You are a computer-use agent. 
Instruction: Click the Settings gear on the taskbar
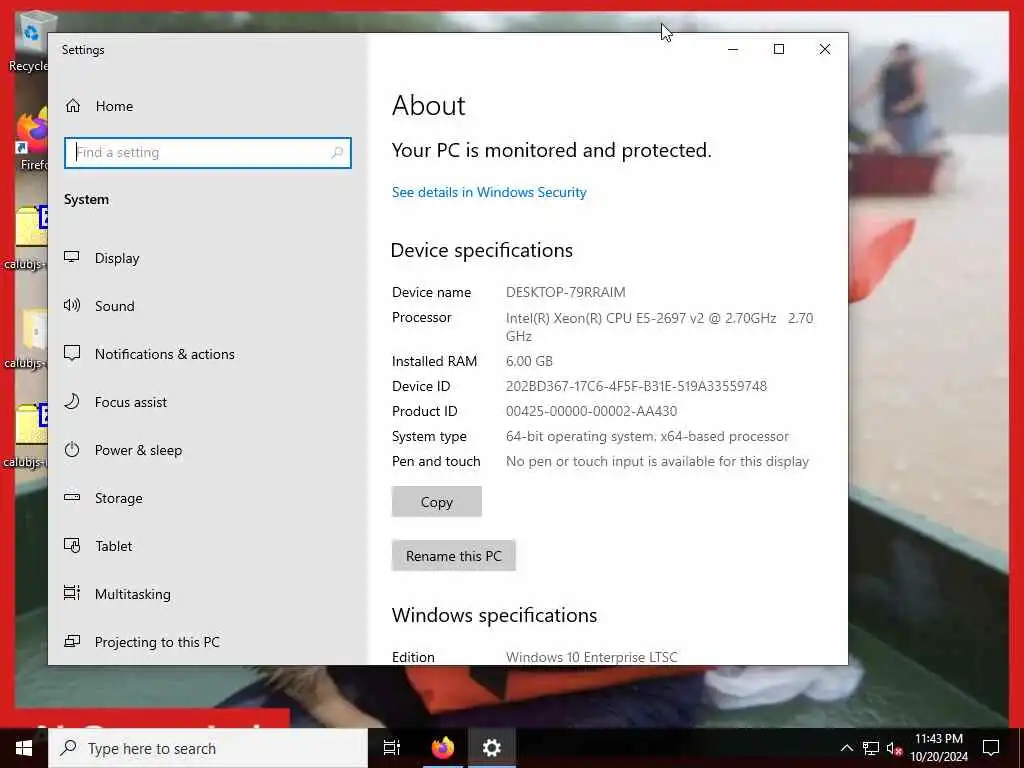pyautogui.click(x=492, y=748)
